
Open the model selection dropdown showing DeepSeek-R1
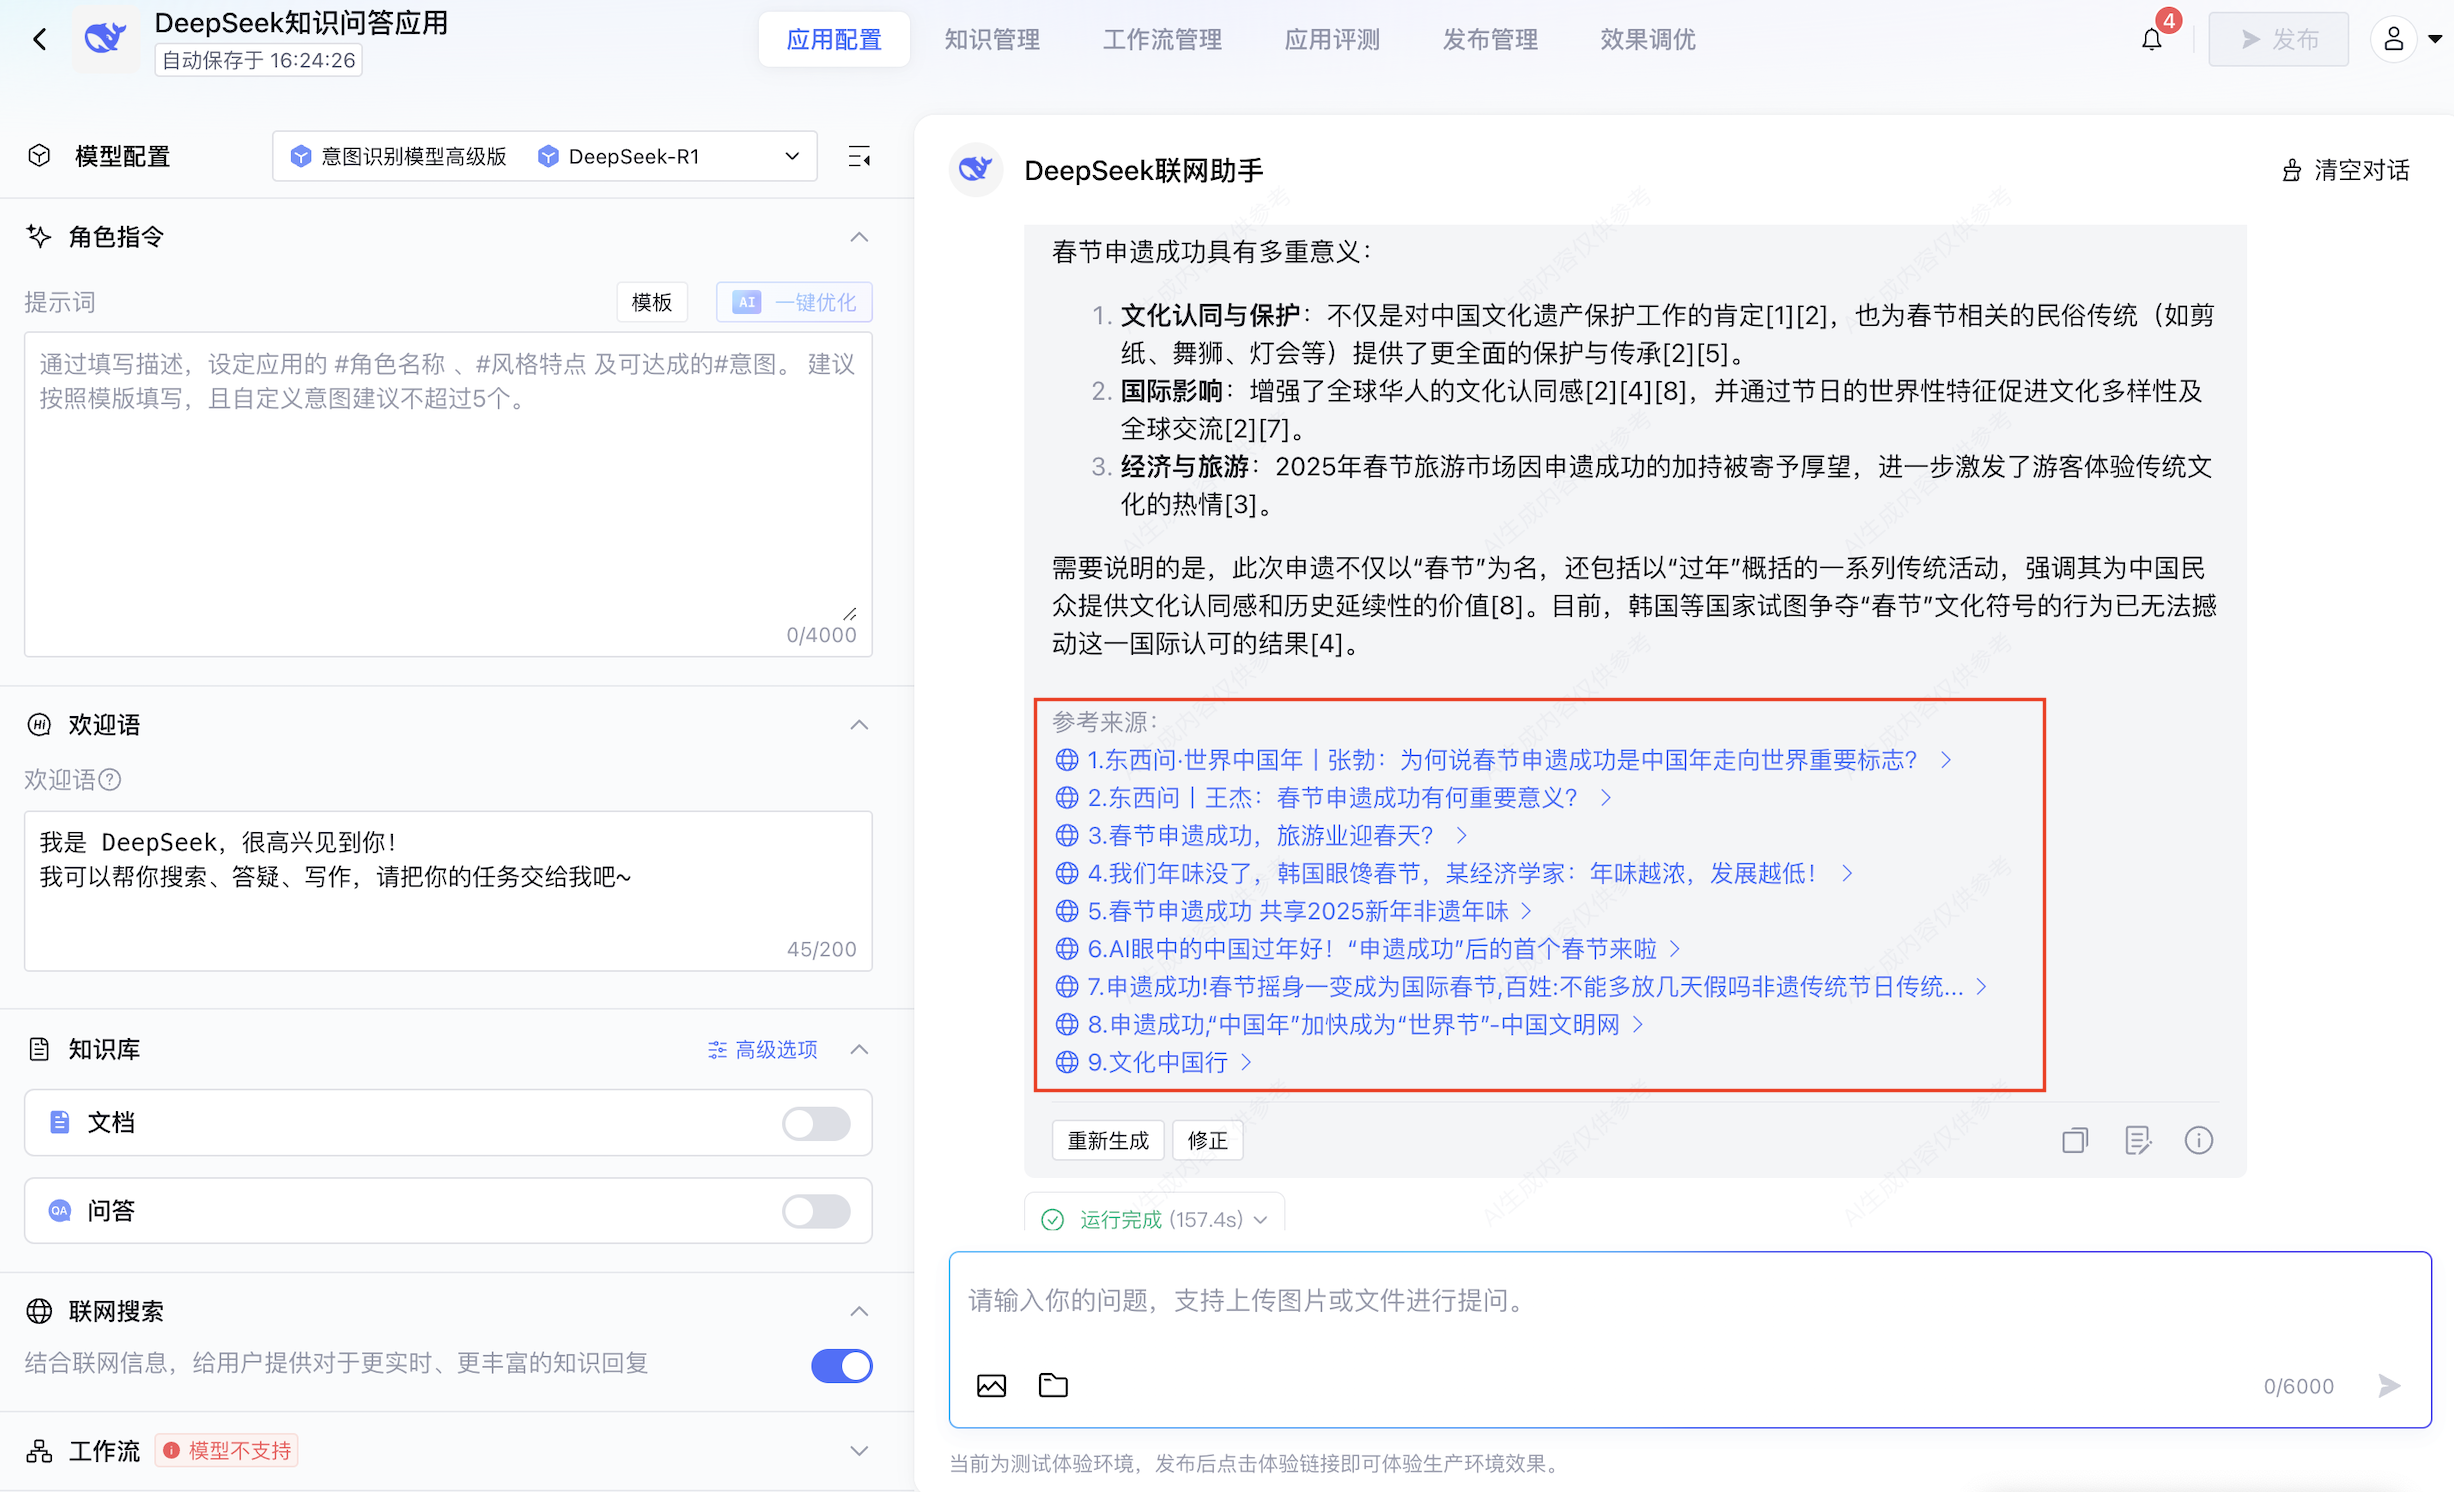tap(545, 156)
